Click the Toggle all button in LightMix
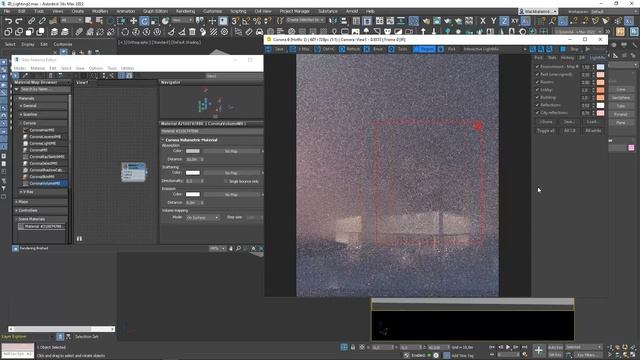Viewport: 640px width, 360px height. pos(546,131)
